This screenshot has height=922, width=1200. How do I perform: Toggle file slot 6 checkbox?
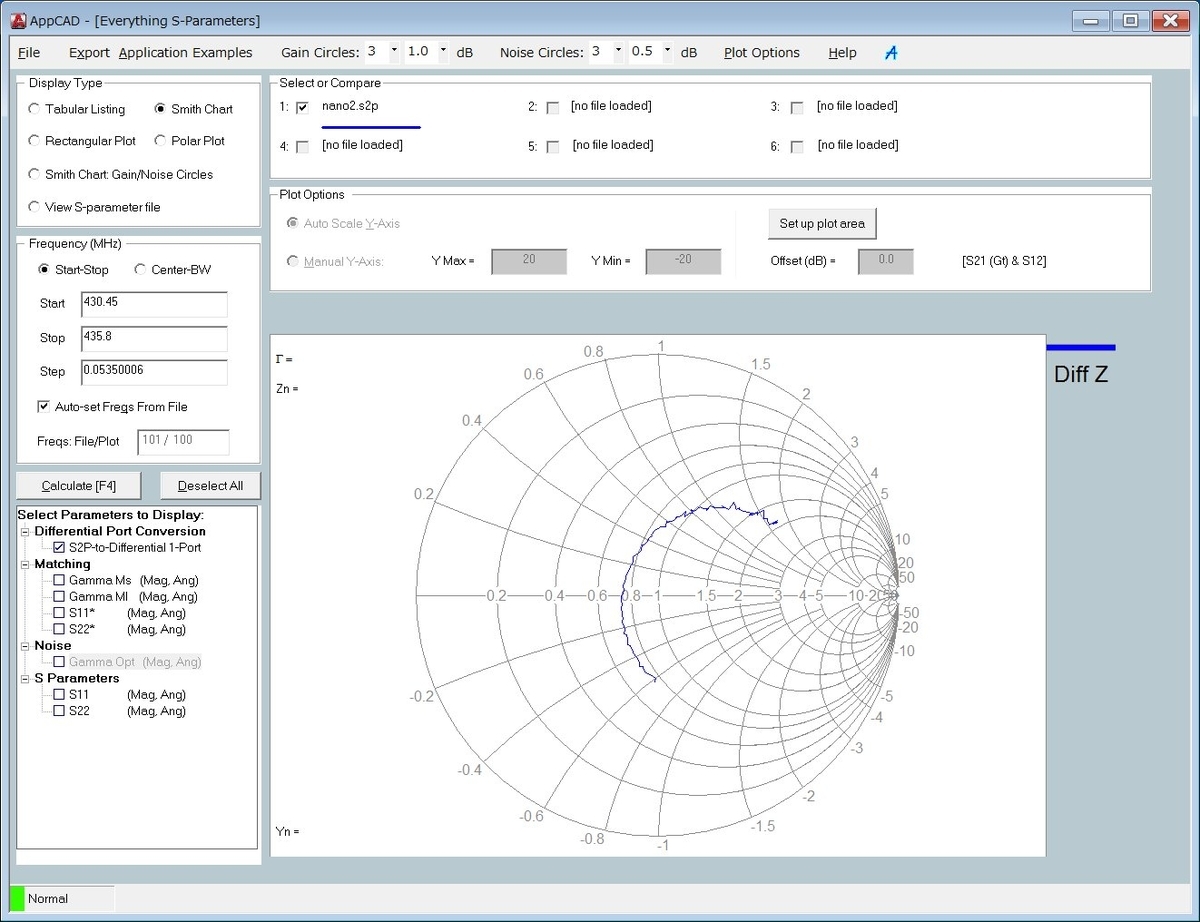point(797,147)
